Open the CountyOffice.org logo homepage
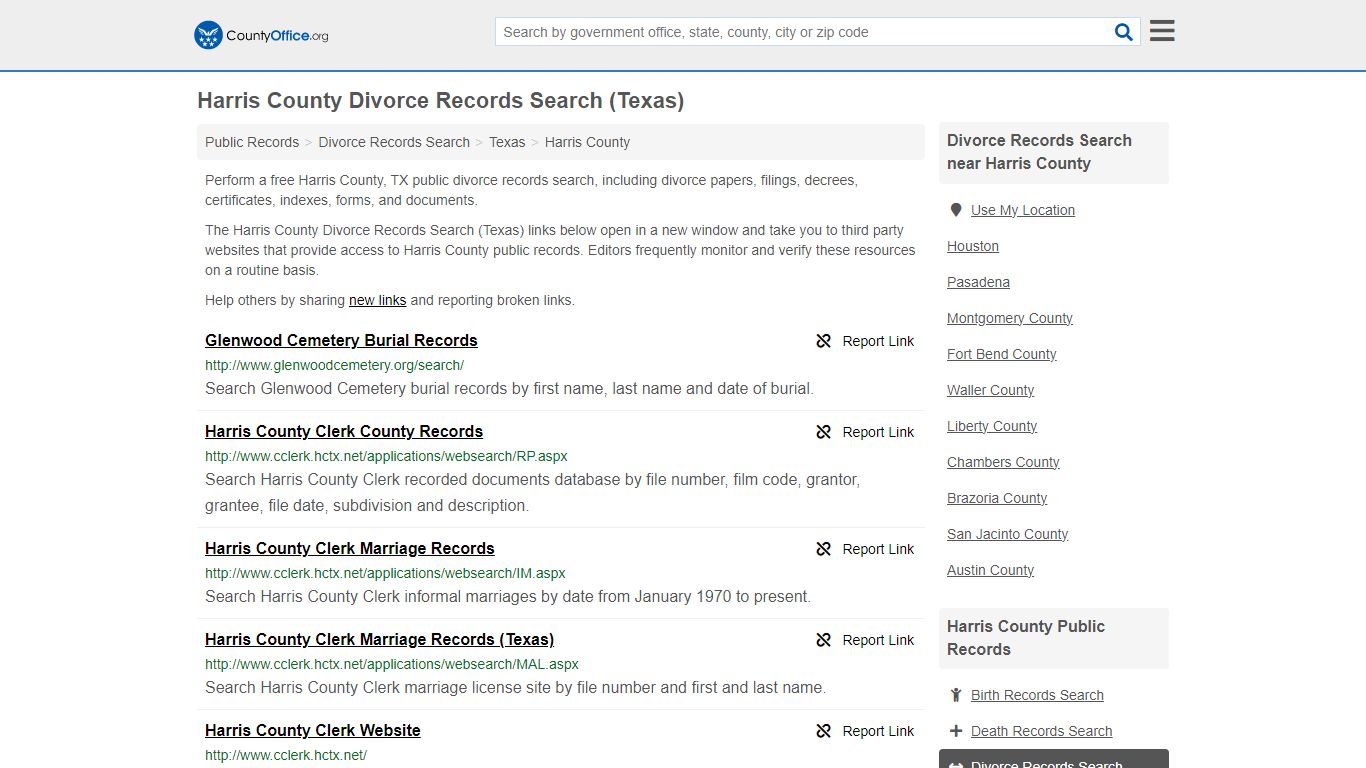 (x=261, y=35)
